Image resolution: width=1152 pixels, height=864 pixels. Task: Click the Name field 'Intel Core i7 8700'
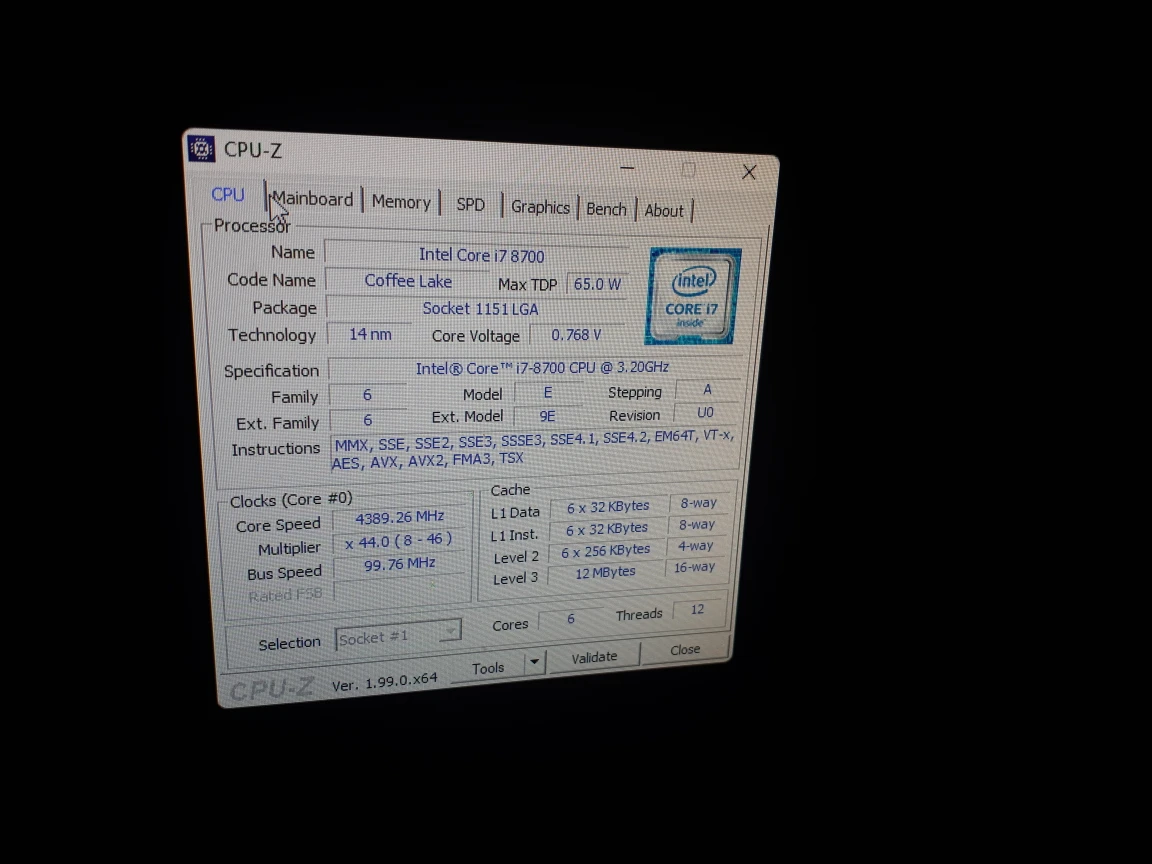(480, 256)
